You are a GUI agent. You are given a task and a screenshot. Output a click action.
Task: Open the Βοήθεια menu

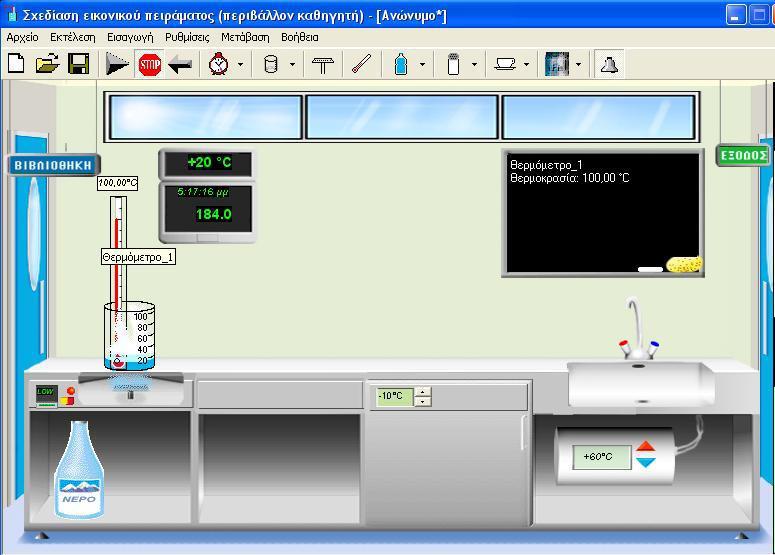click(300, 37)
